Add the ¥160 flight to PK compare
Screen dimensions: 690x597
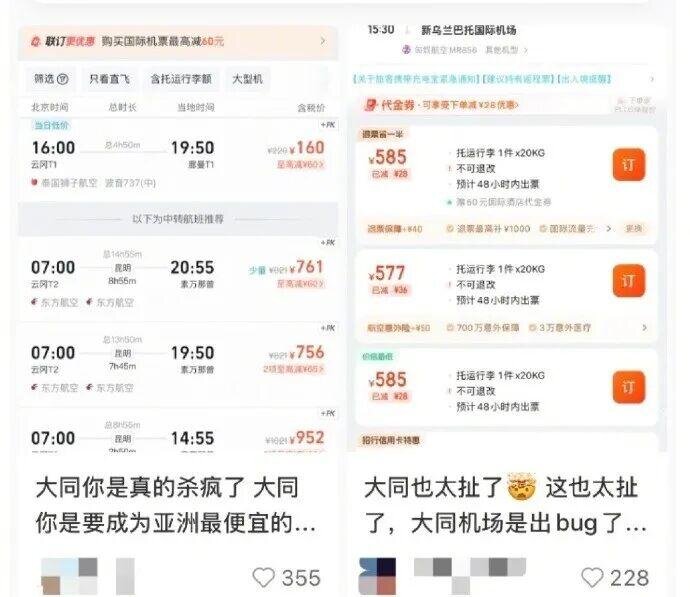point(328,125)
